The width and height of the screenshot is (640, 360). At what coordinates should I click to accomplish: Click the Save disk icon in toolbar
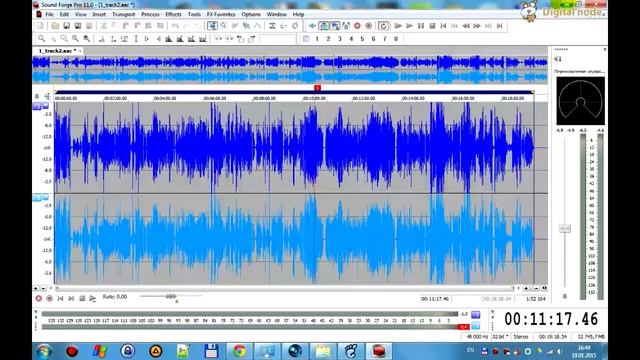click(66, 26)
